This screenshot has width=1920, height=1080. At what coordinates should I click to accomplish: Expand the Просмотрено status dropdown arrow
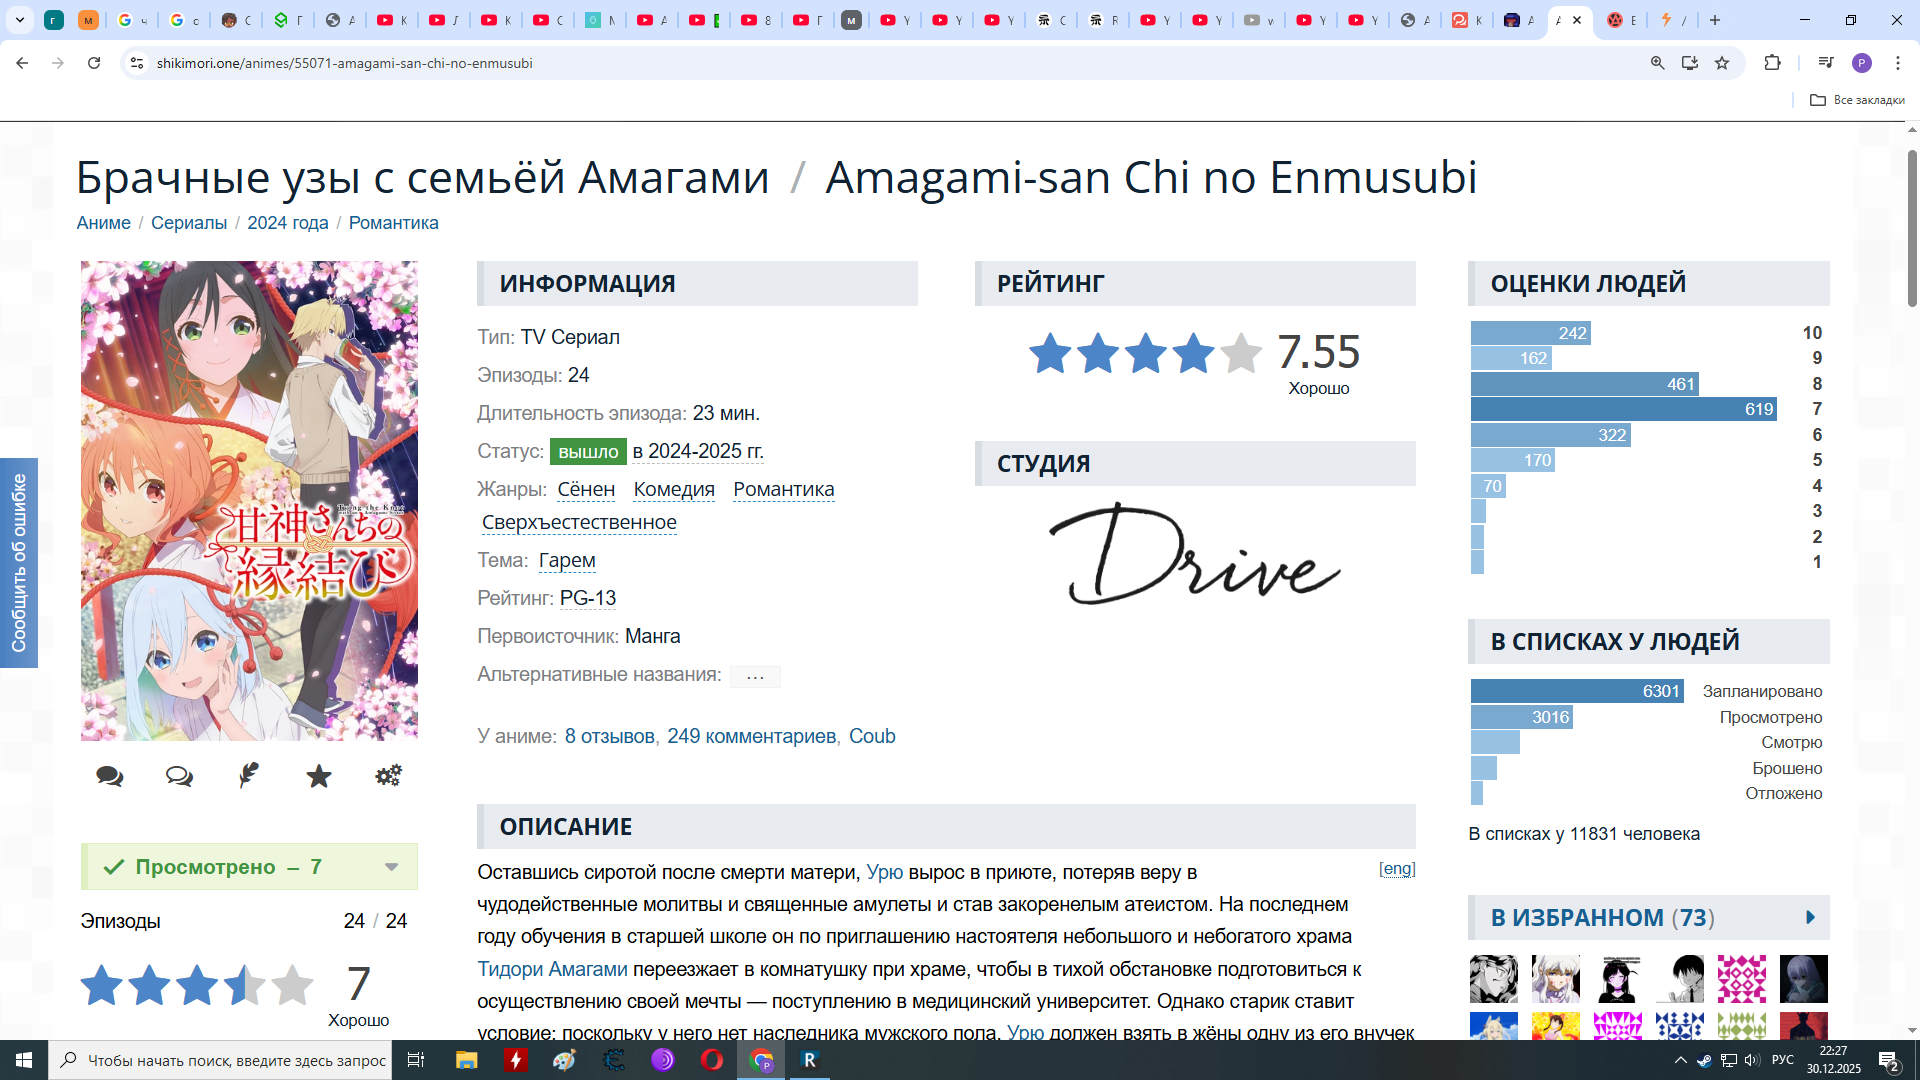click(392, 867)
